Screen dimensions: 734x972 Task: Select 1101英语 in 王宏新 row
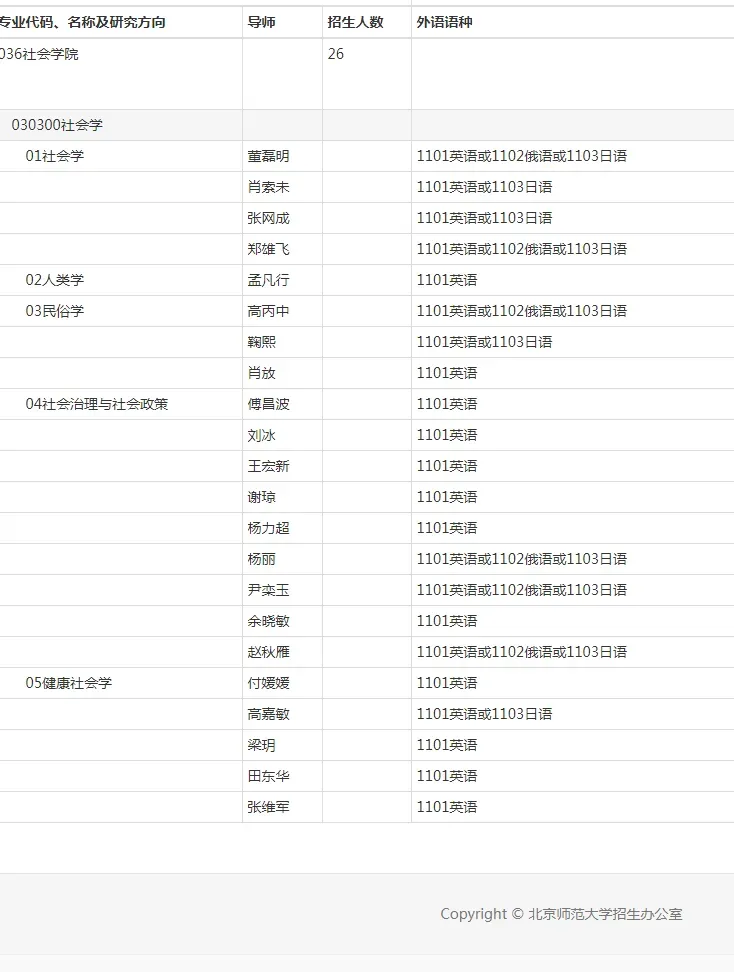coord(447,466)
